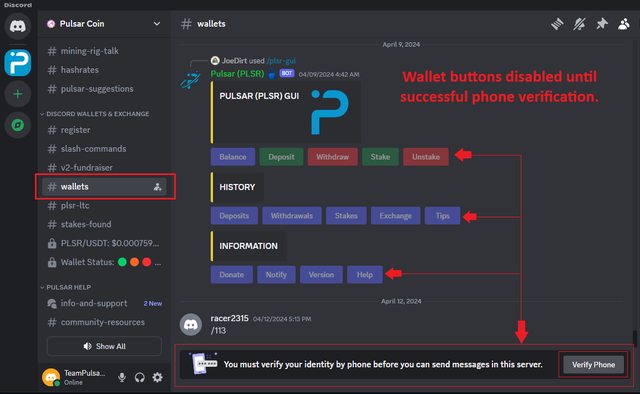
Task: Click the Notify button
Action: click(x=276, y=275)
